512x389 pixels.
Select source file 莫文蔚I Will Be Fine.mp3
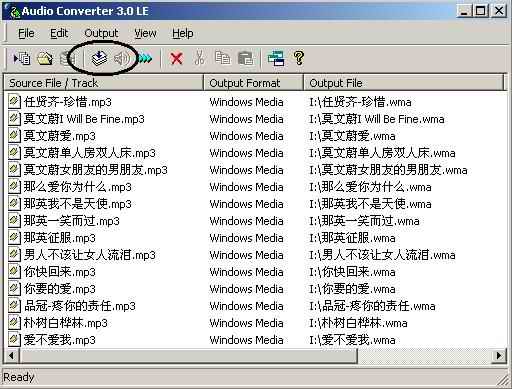tap(84, 119)
